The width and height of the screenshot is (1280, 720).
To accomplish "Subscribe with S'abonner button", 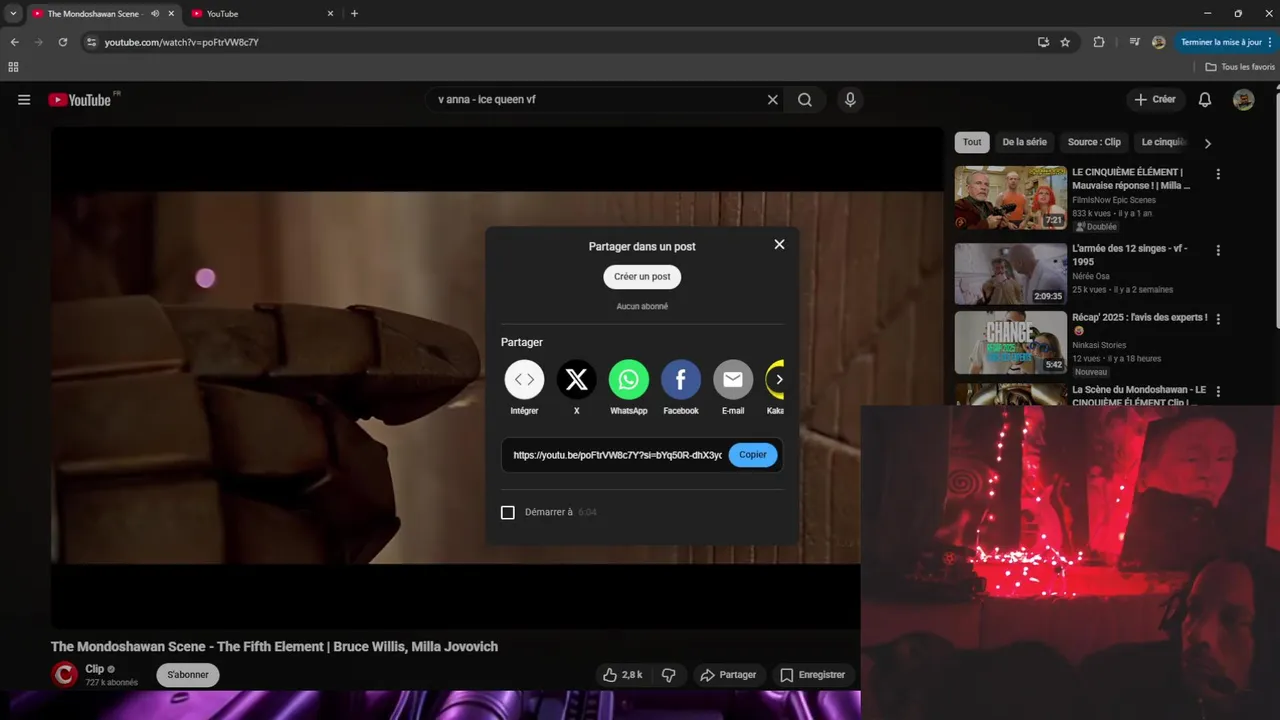I will pos(188,675).
